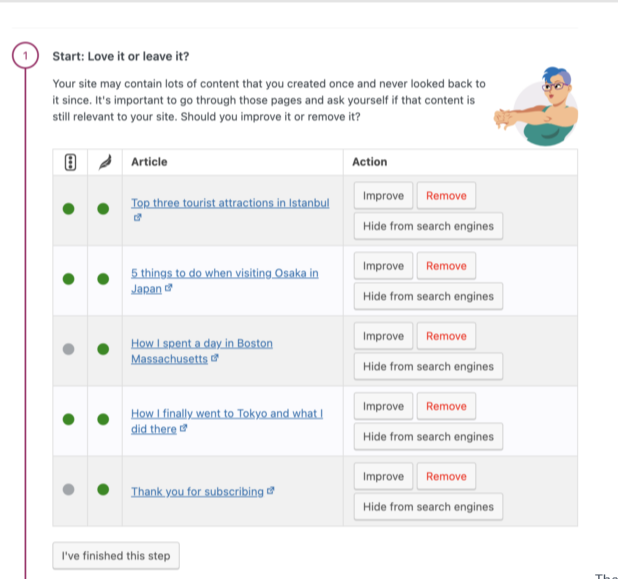Click the SEO score traffic light column icon

click(69, 162)
